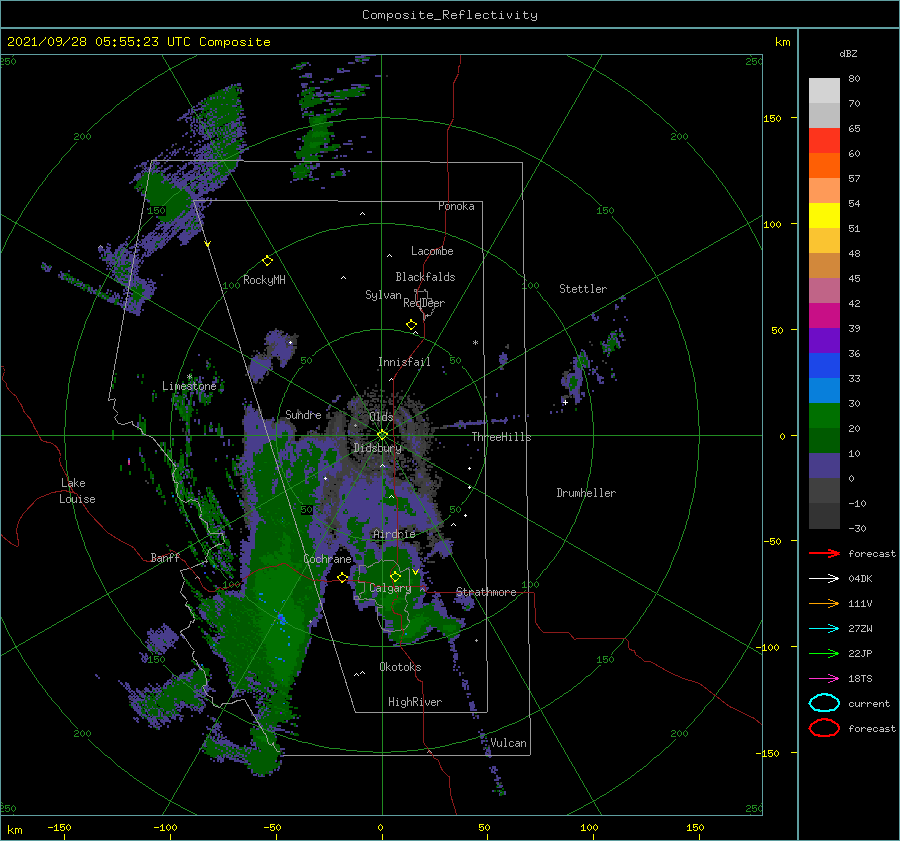Click the Limestone label
The height and width of the screenshot is (841, 900).
coord(189,386)
